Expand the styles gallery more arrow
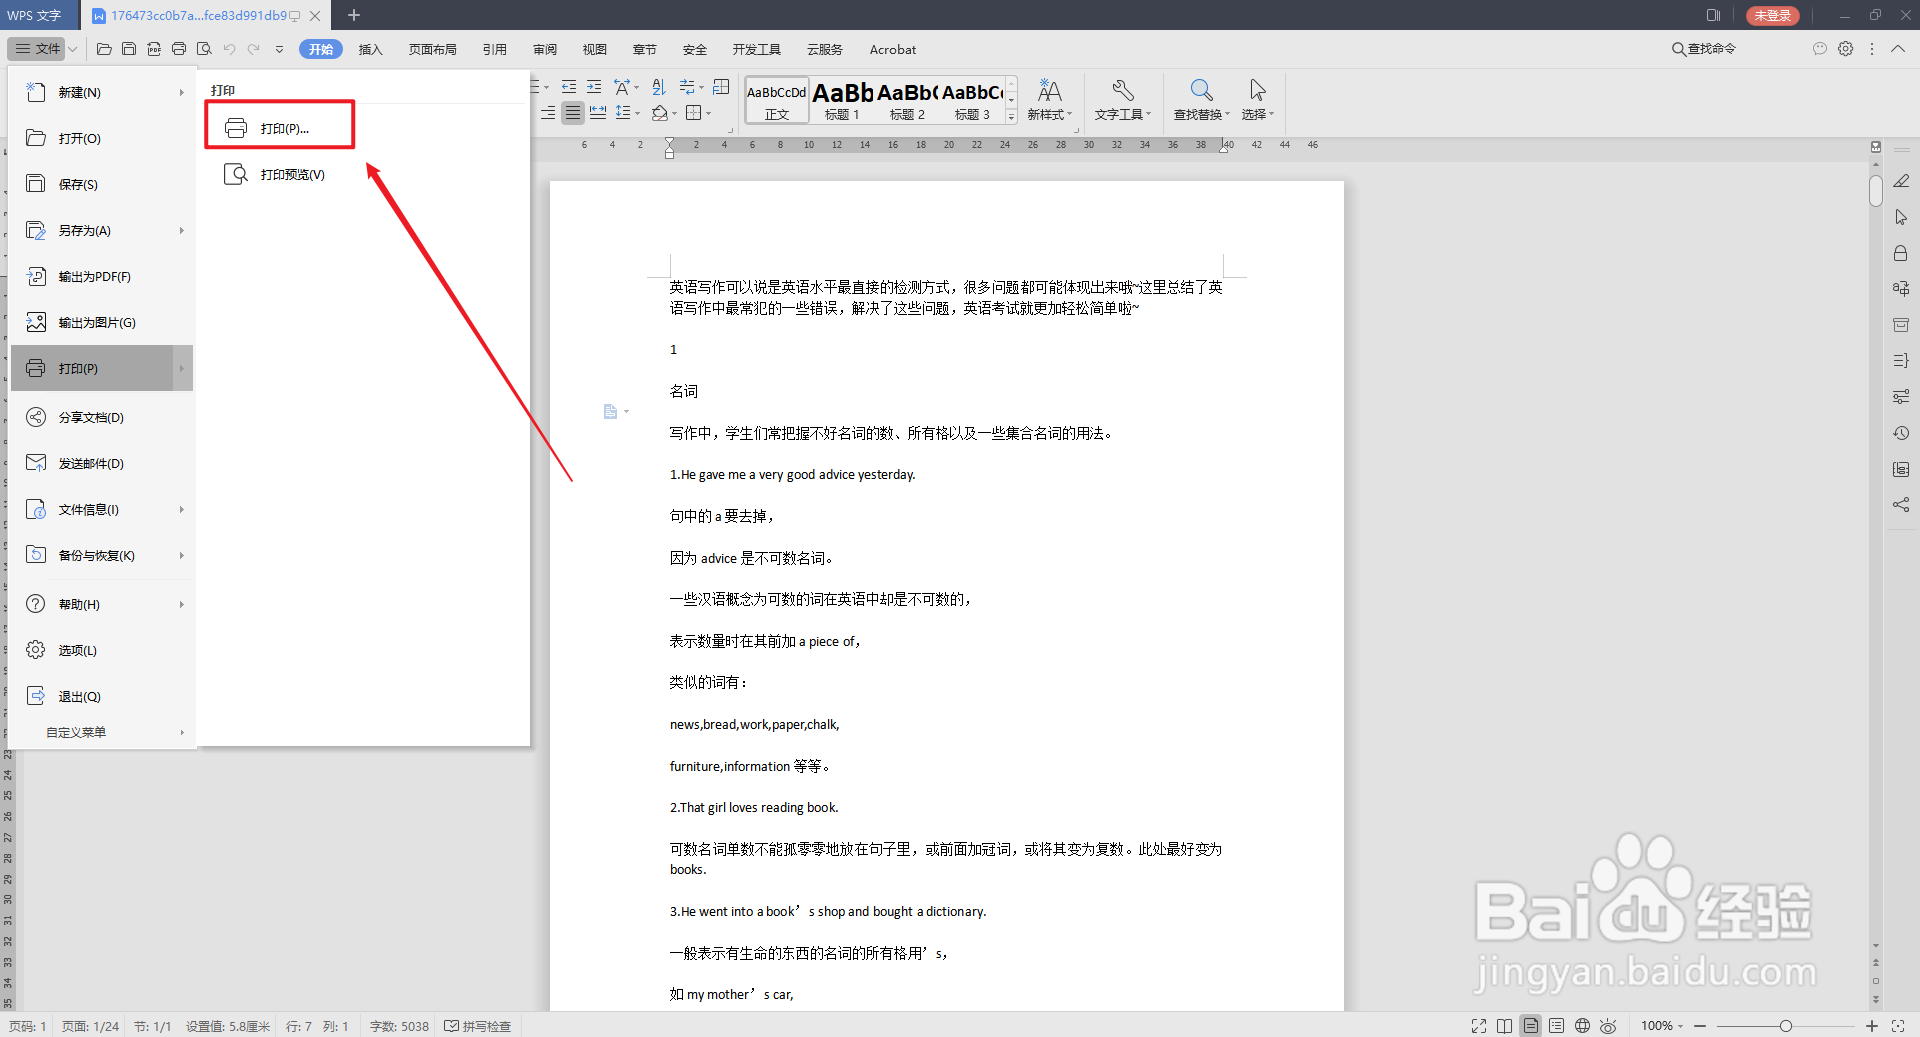Image resolution: width=1920 pixels, height=1037 pixels. click(1011, 117)
